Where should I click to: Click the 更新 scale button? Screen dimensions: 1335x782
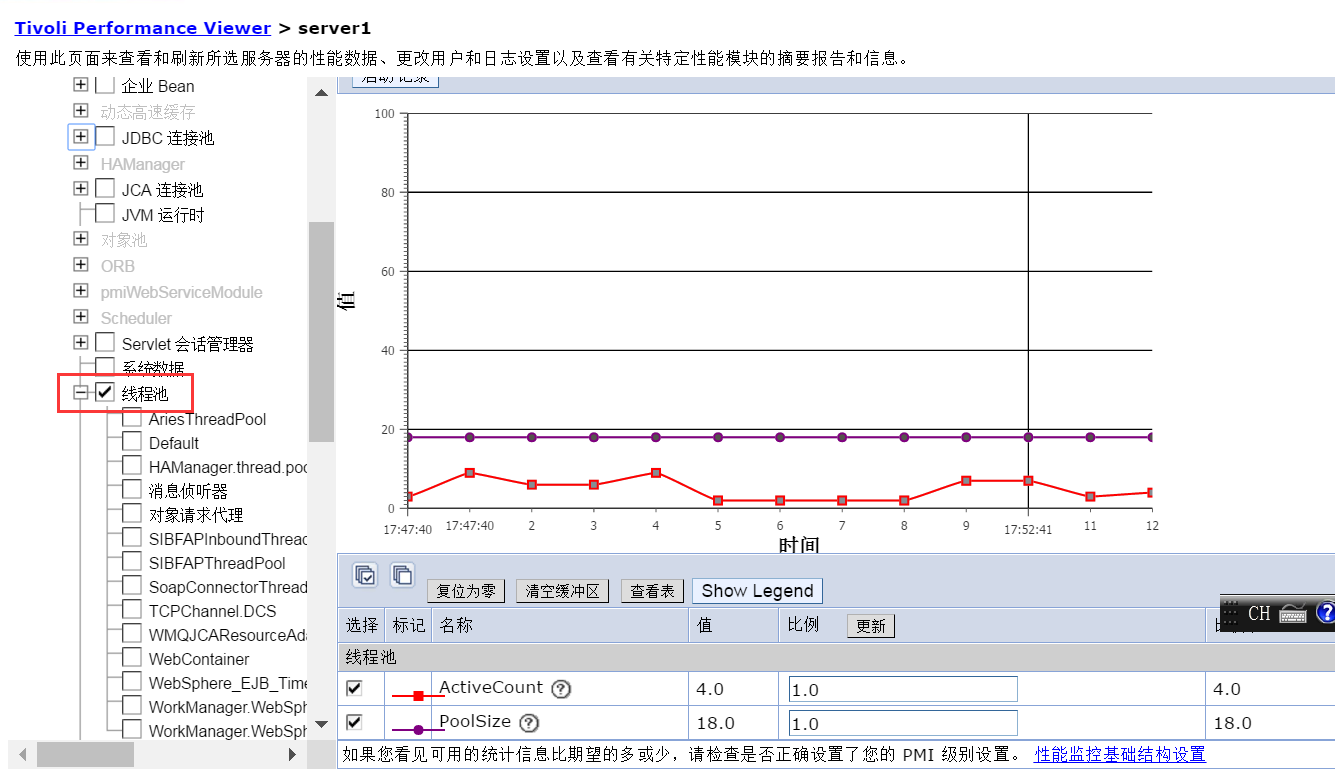click(x=871, y=625)
